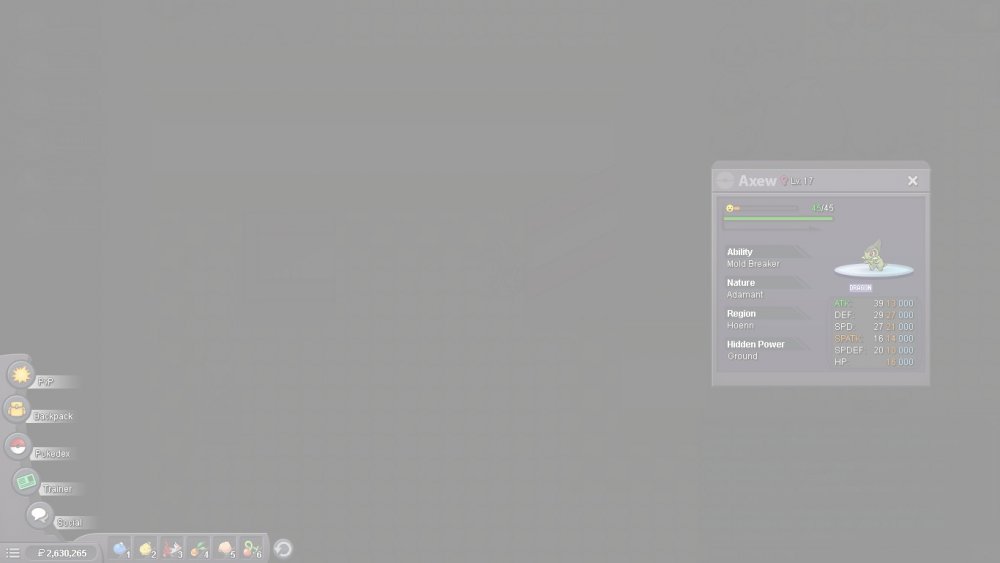Click the Dragon type badge
The width and height of the screenshot is (1000, 563).
click(x=860, y=288)
